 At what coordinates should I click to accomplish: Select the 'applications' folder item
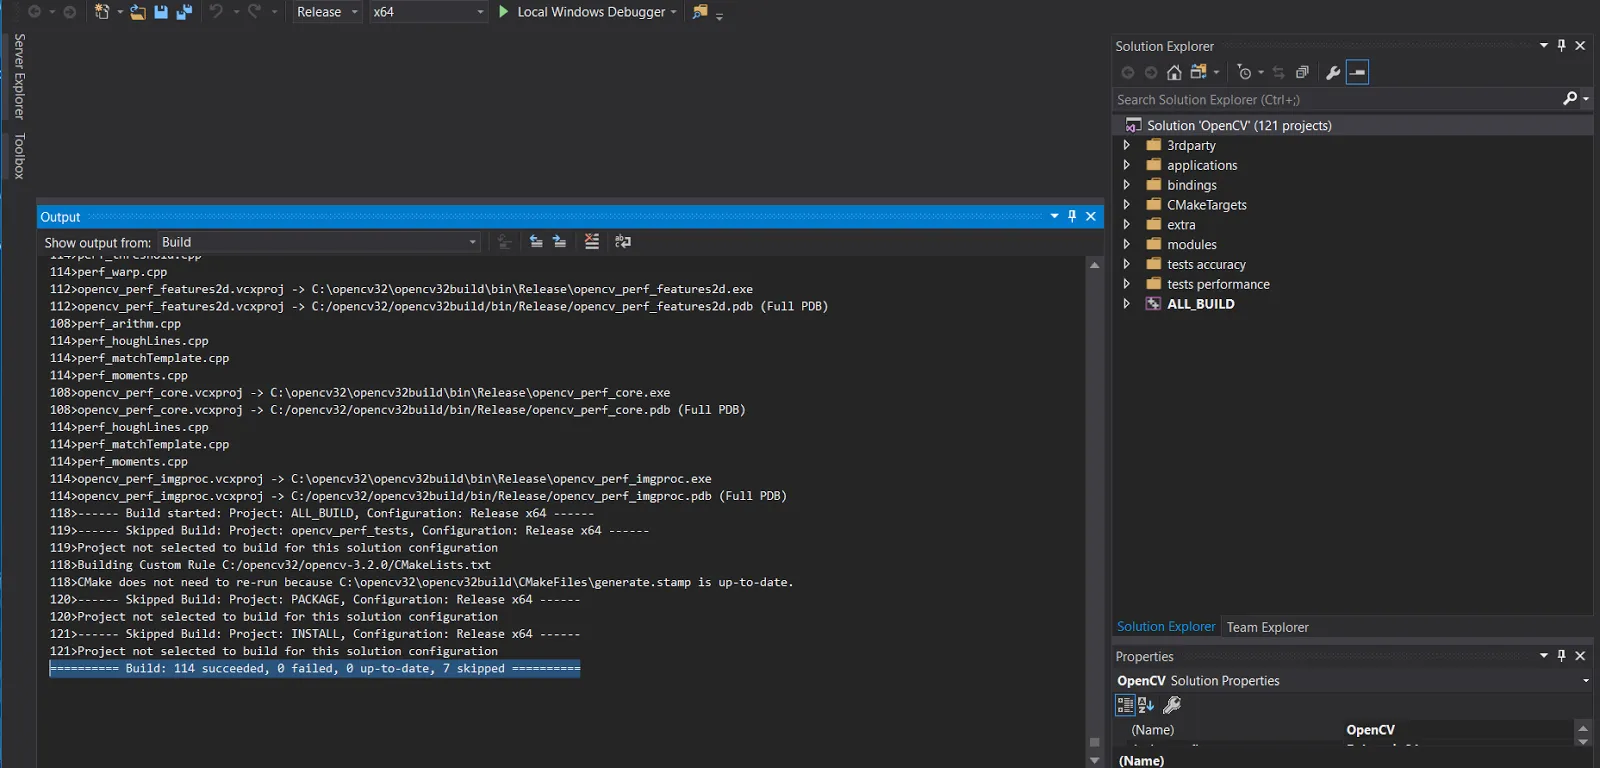point(1202,165)
